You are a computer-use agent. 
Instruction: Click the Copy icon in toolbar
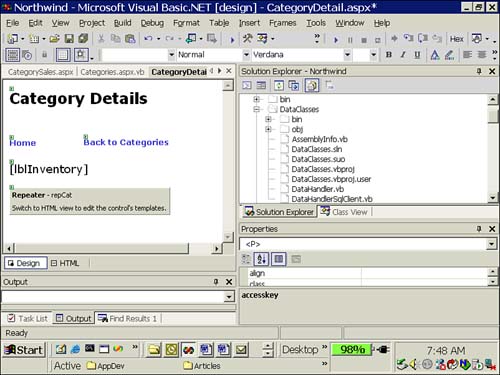(115, 39)
